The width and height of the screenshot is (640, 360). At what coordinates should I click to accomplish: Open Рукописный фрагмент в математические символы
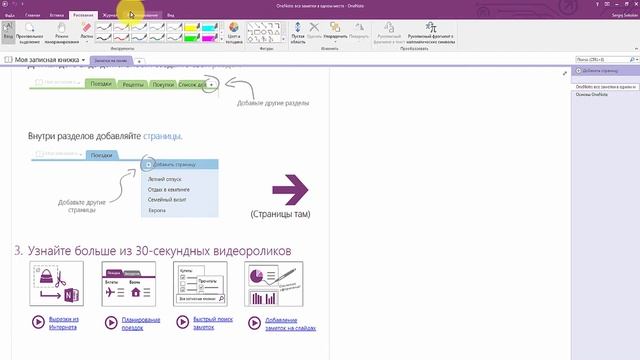pos(431,33)
